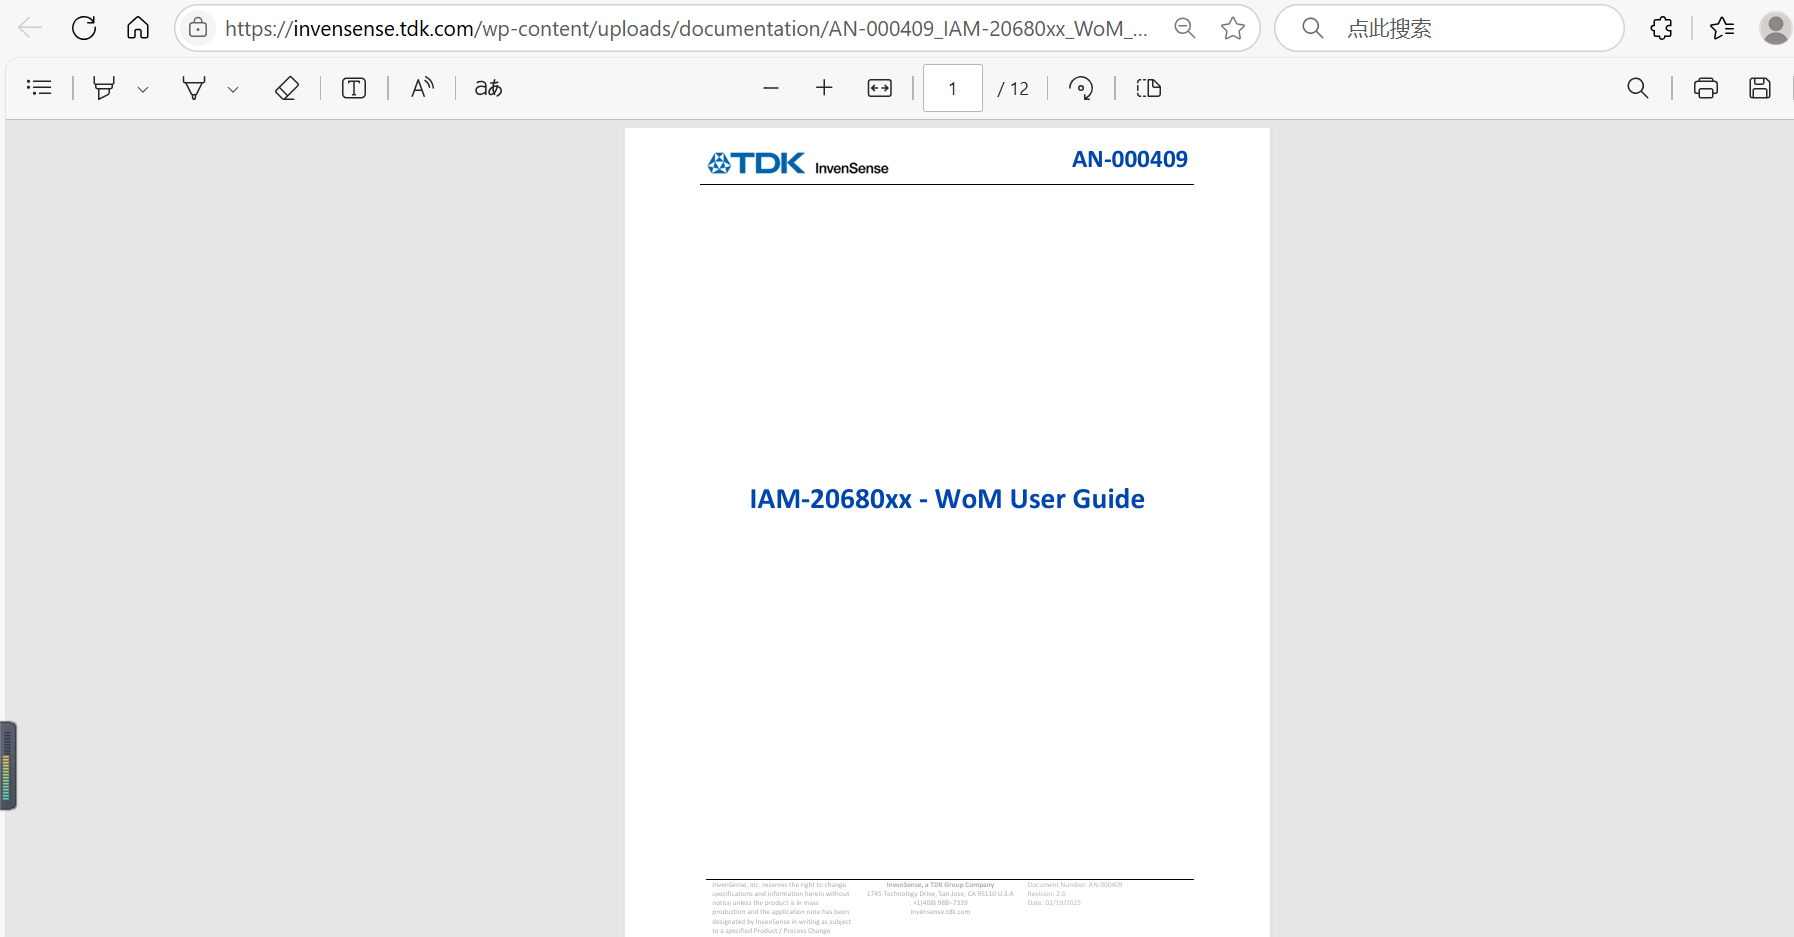This screenshot has height=937, width=1794.
Task: Click the total pages '/ 12' label
Action: coord(1013,89)
